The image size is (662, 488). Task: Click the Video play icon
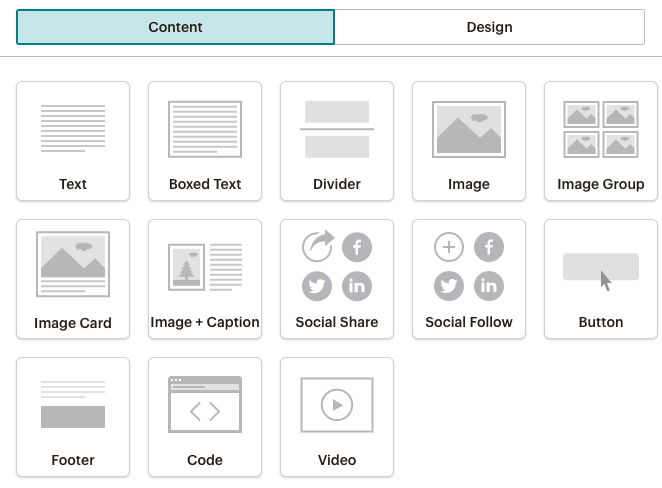click(x=337, y=405)
